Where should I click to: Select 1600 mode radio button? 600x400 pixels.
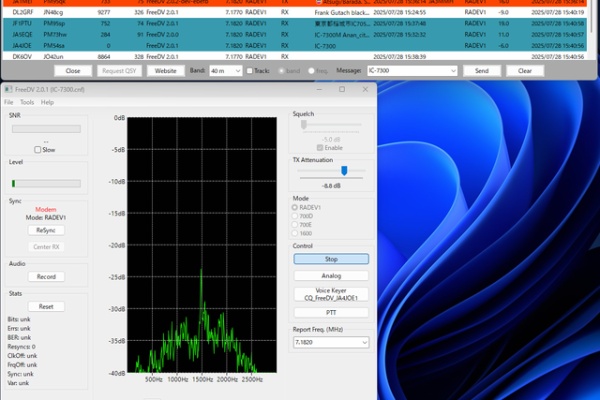coord(295,233)
